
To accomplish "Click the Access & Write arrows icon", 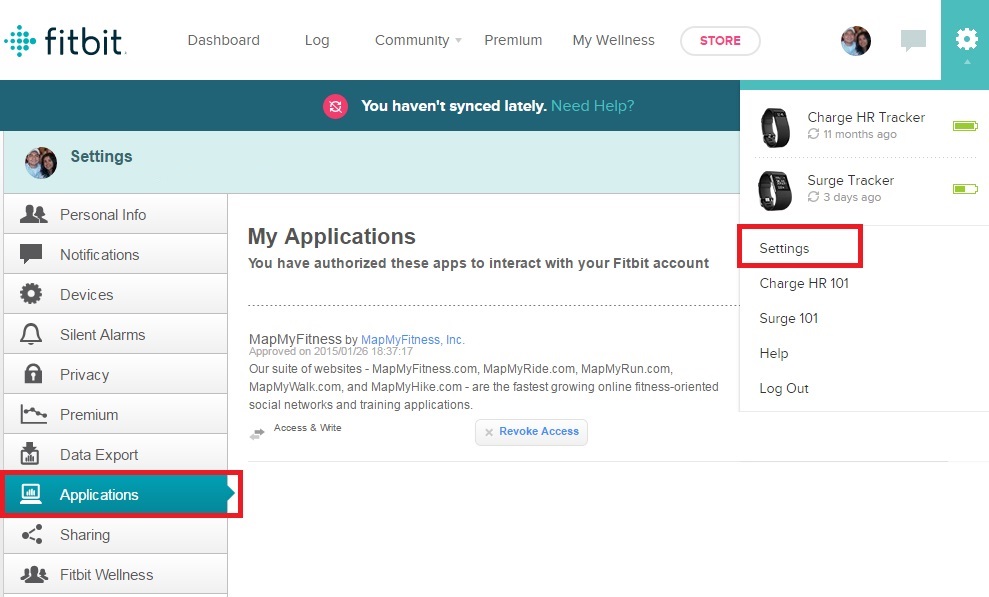I will click(257, 434).
